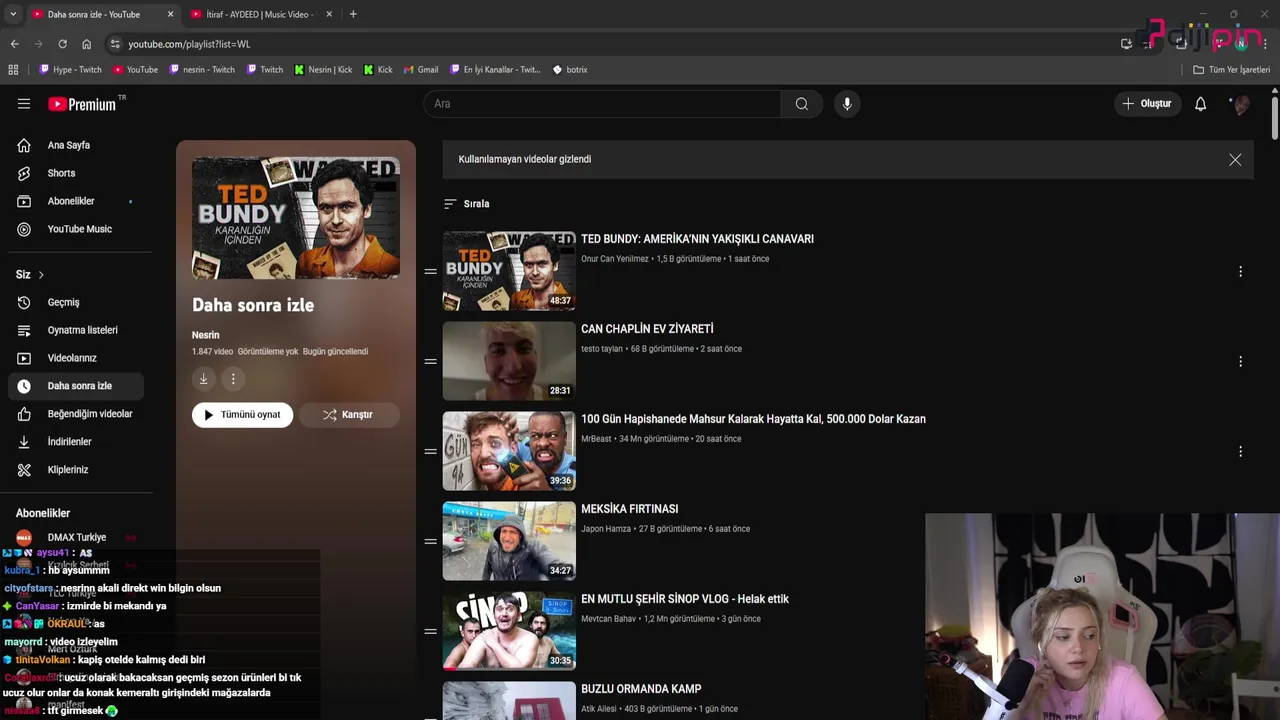Click the large playlist cover image

coord(296,218)
